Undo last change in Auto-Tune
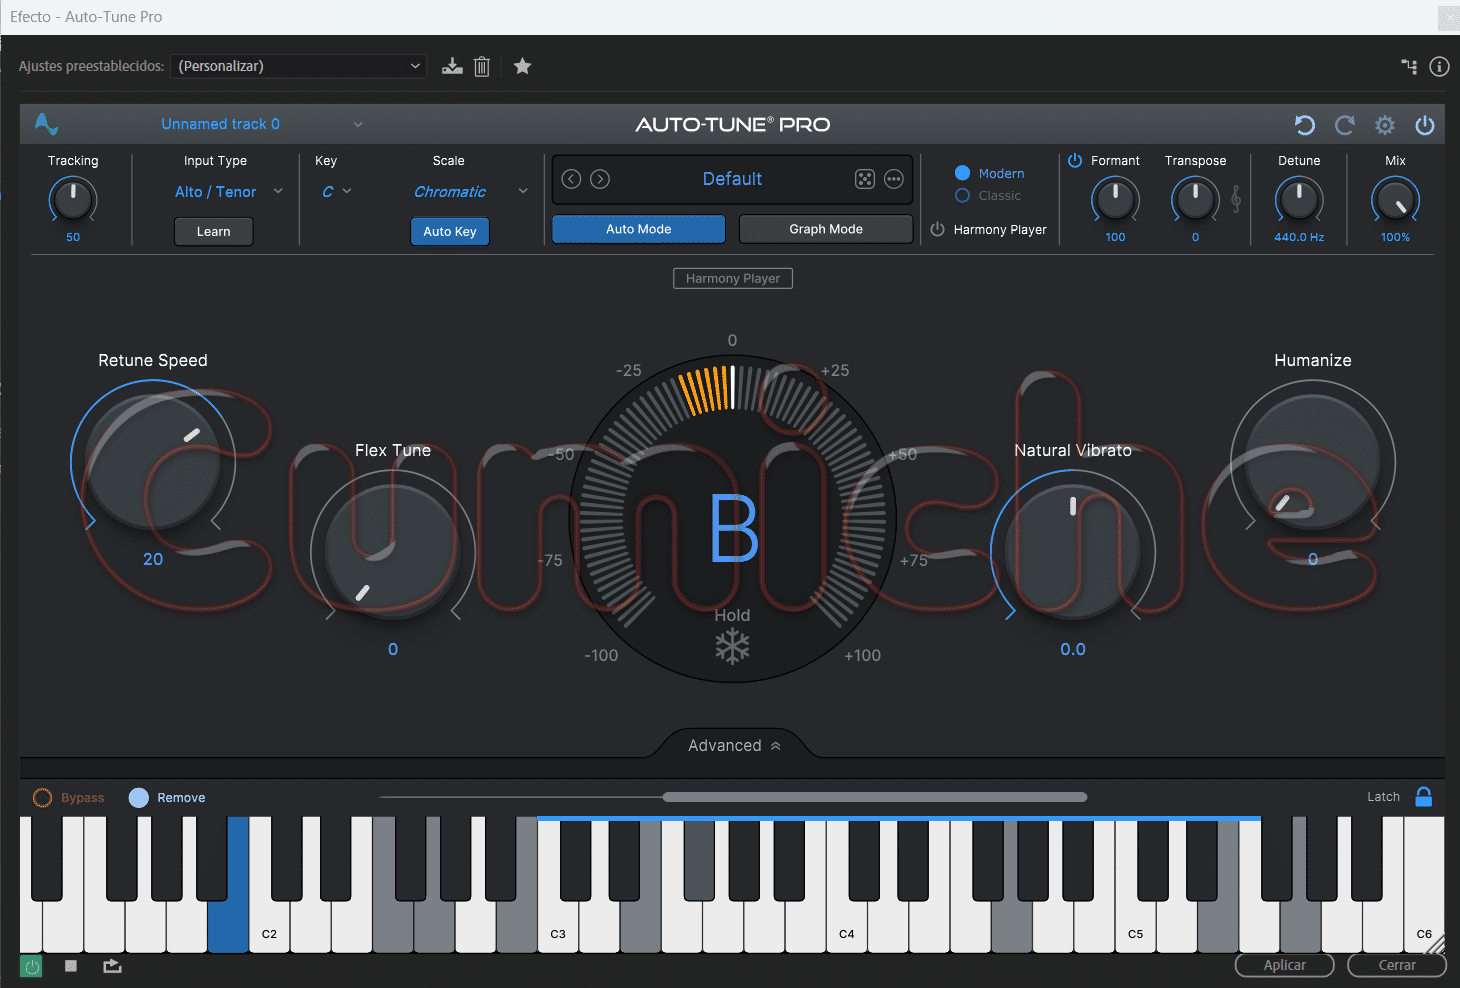Screen dimensions: 1460x988 [1305, 125]
